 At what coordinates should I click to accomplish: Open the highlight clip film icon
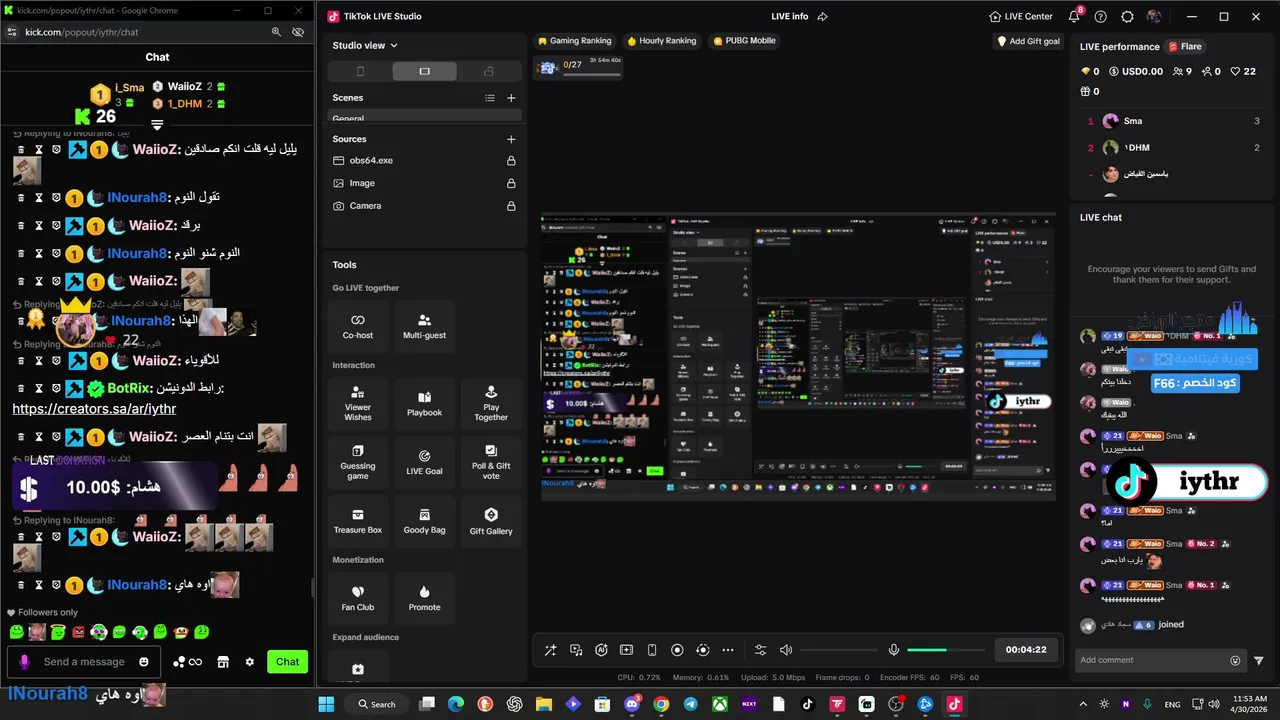pos(626,650)
